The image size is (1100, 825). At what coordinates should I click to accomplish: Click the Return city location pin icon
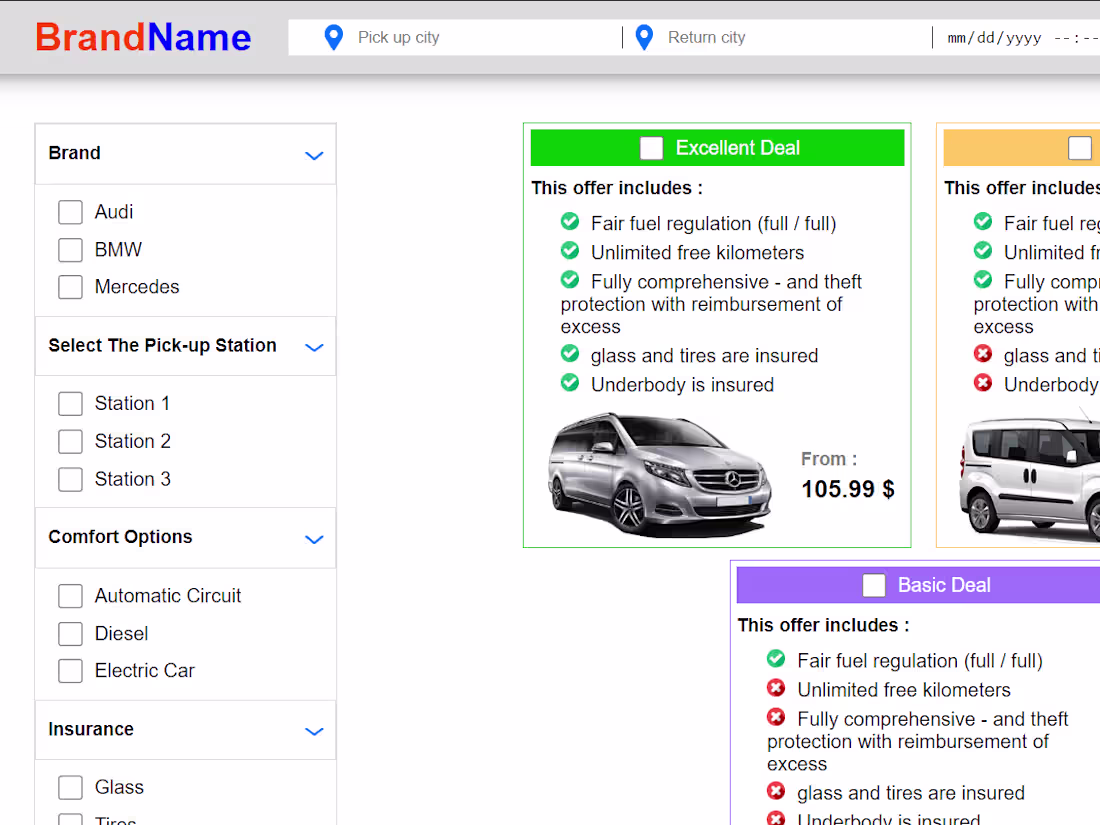pyautogui.click(x=644, y=37)
